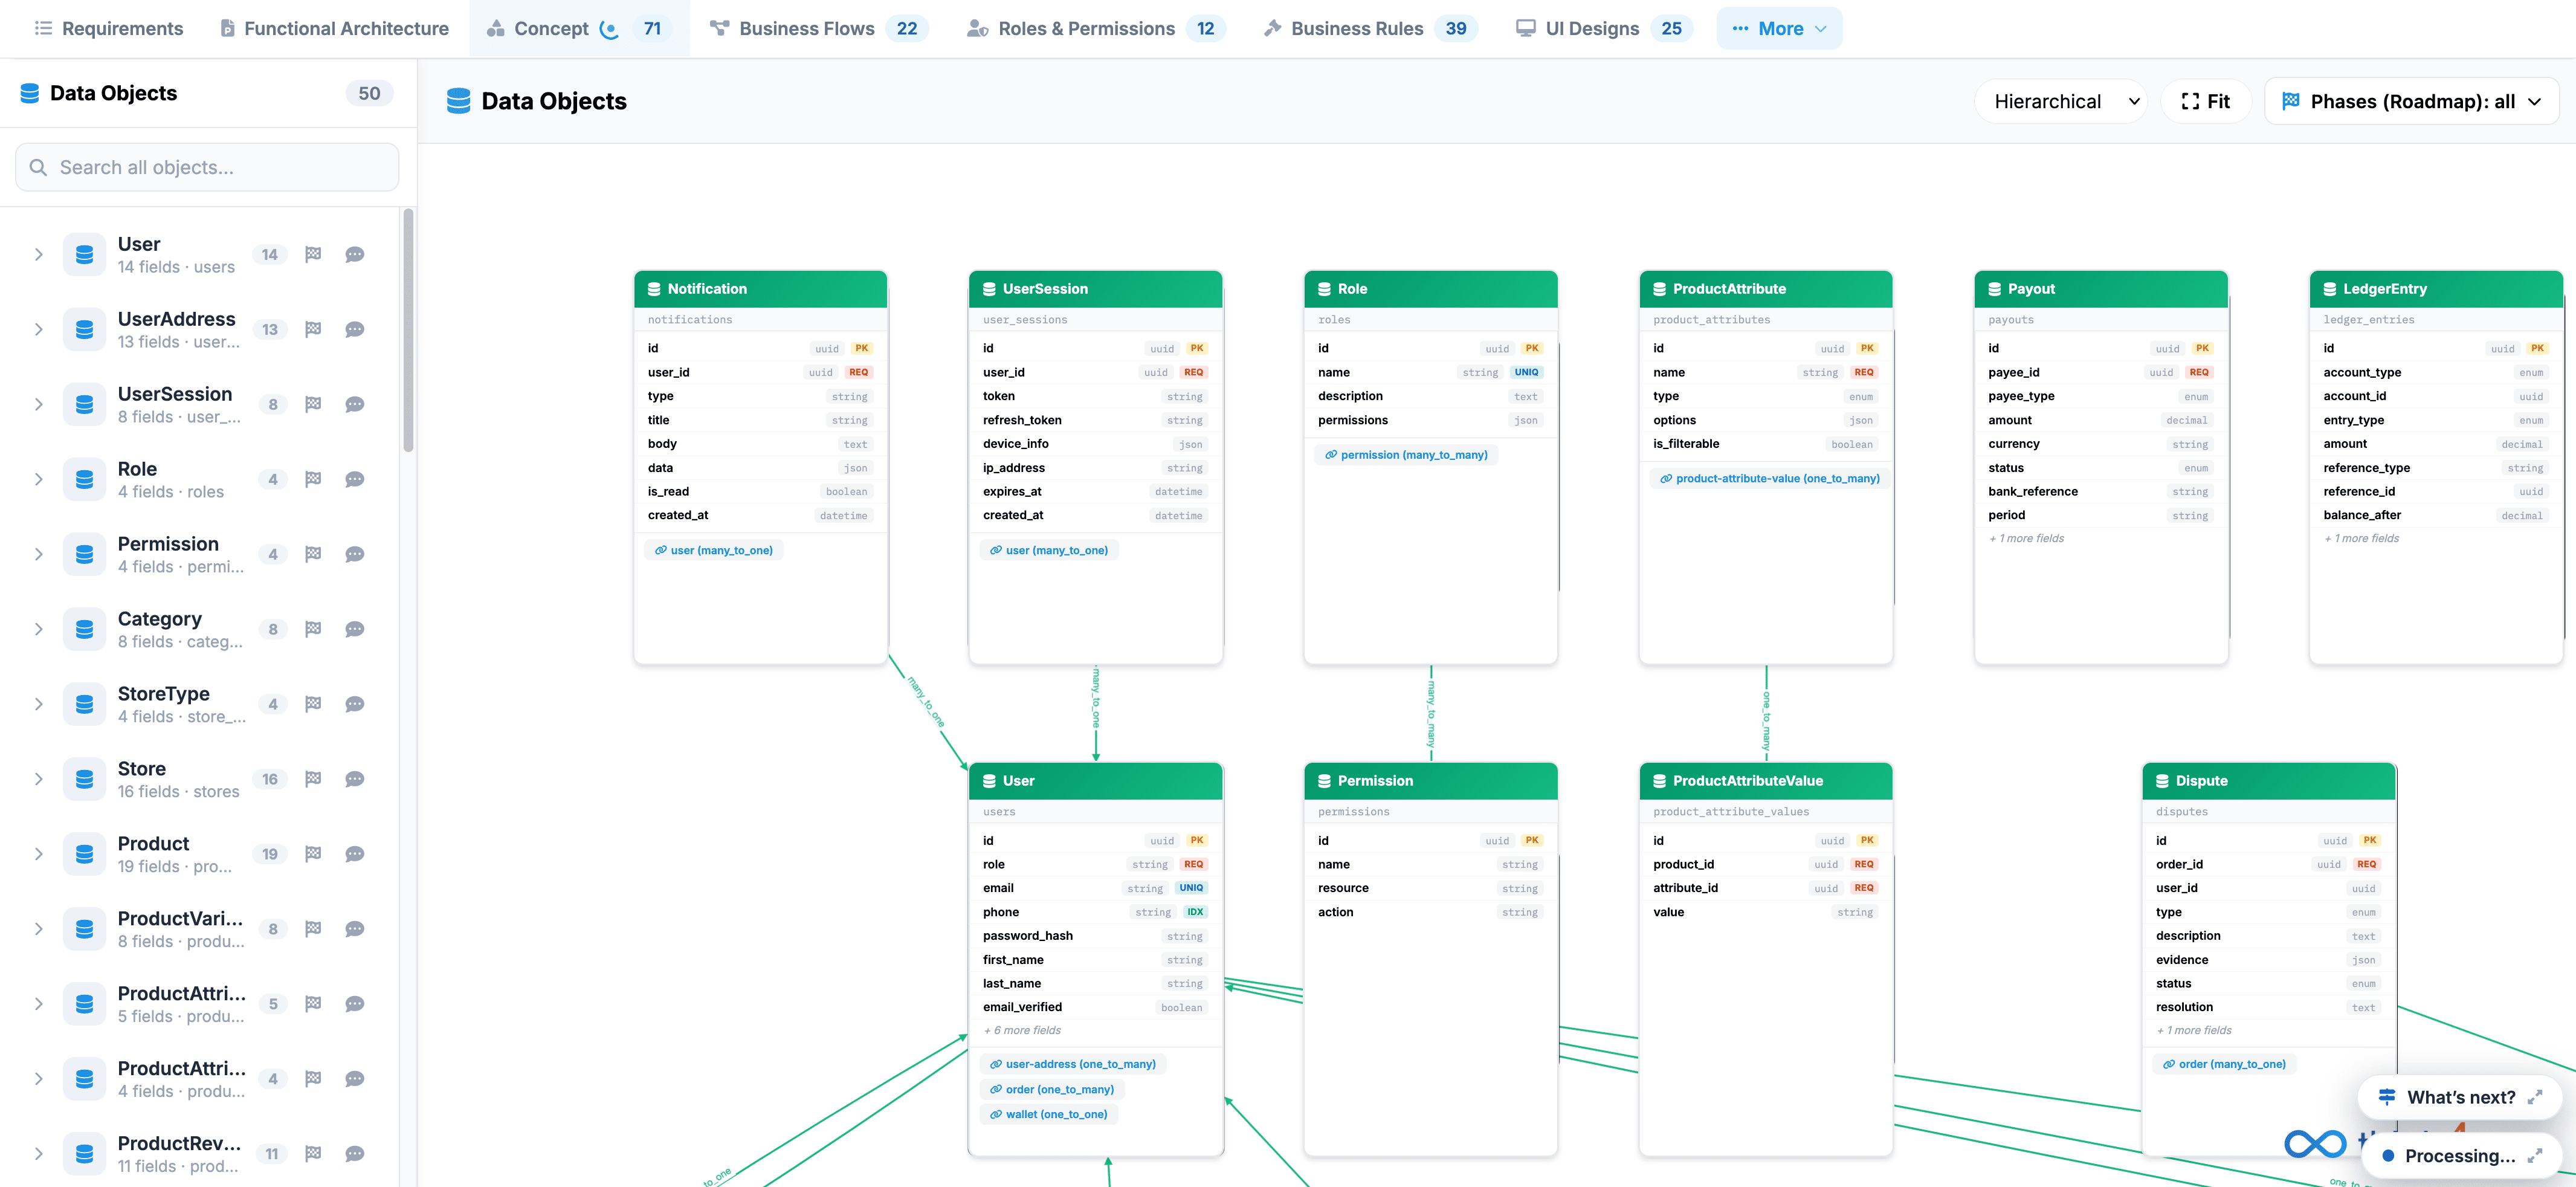Image resolution: width=2576 pixels, height=1187 pixels.
Task: Expand the Role object chevron
Action: [x=38, y=479]
